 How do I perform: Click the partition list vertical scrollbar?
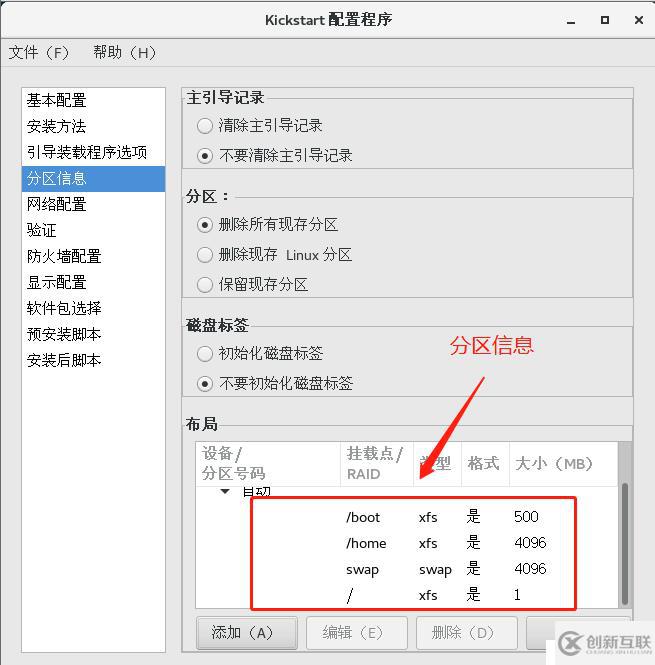coord(625,544)
